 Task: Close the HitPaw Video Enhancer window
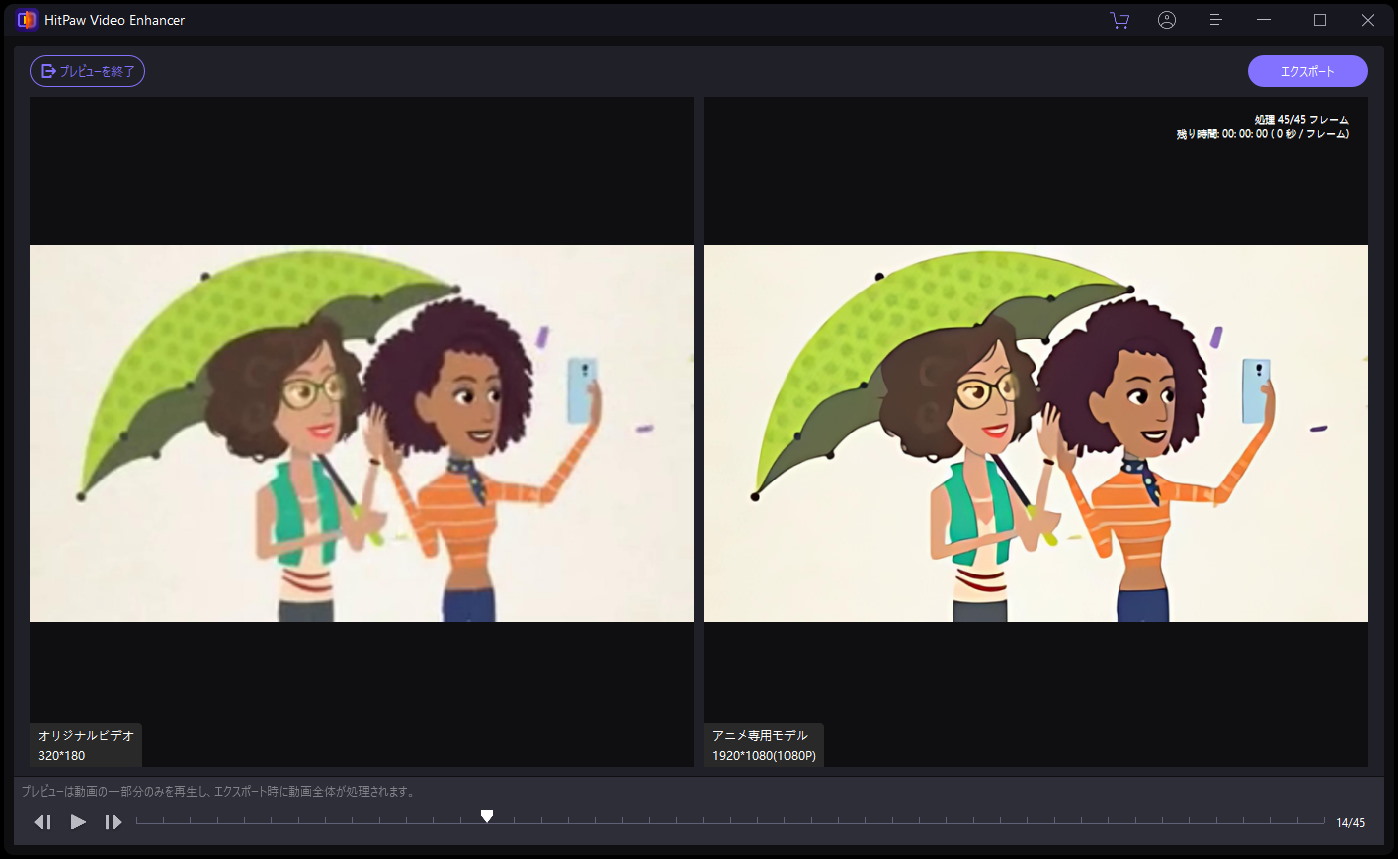(x=1368, y=20)
